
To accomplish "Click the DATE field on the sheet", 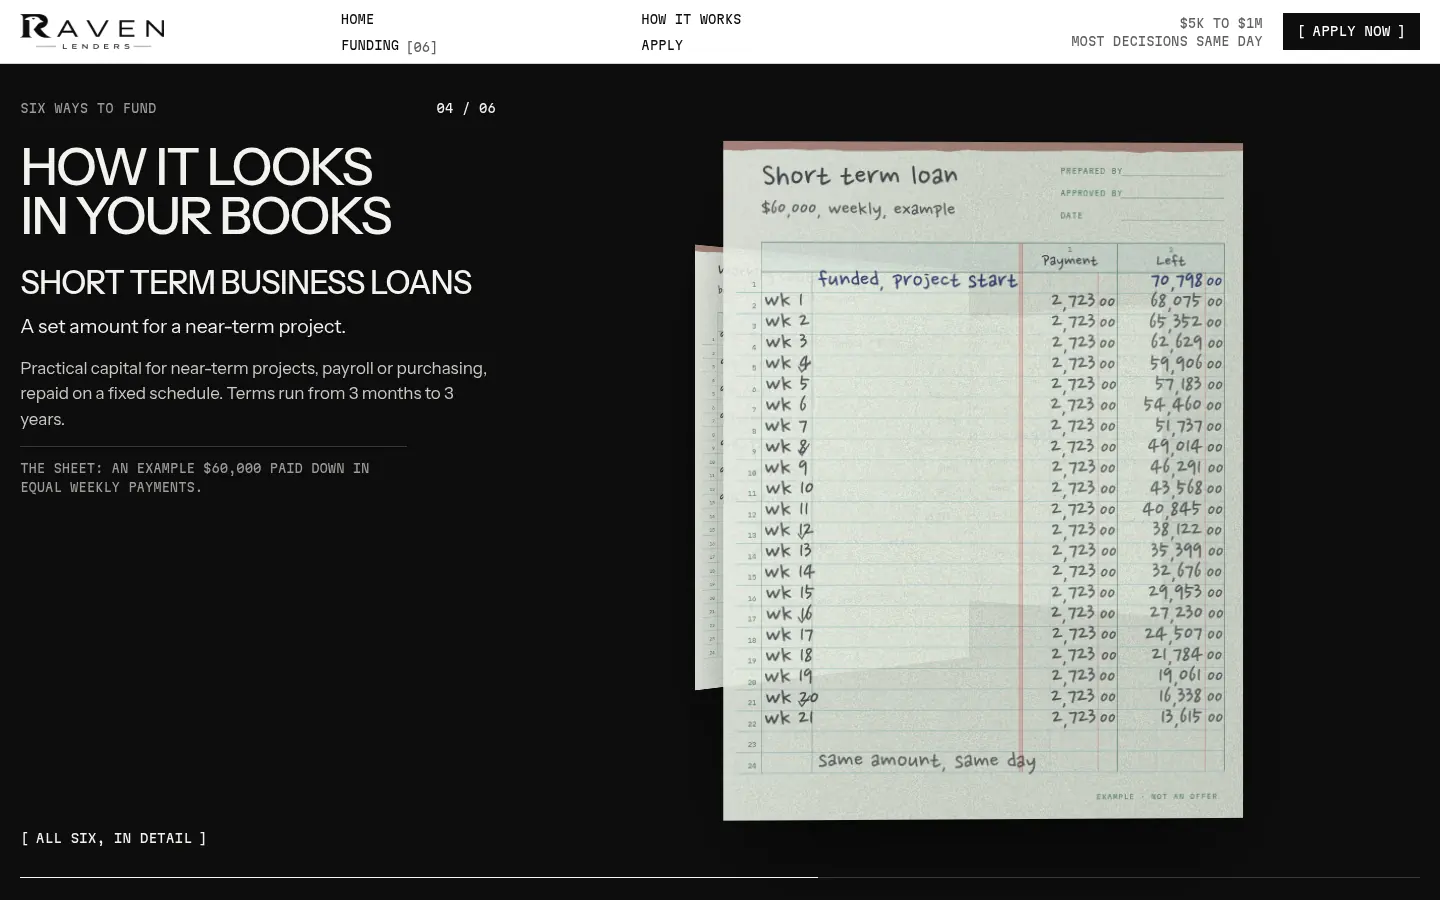I will [x=1141, y=215].
